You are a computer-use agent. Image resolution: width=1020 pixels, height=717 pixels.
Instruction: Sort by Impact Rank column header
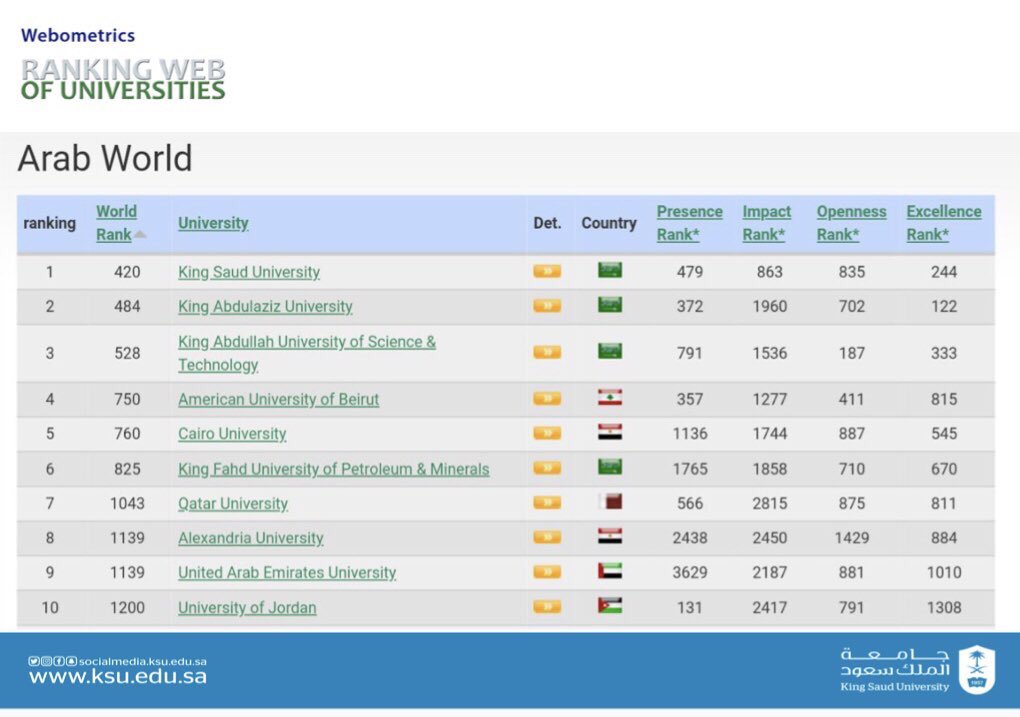pos(767,223)
